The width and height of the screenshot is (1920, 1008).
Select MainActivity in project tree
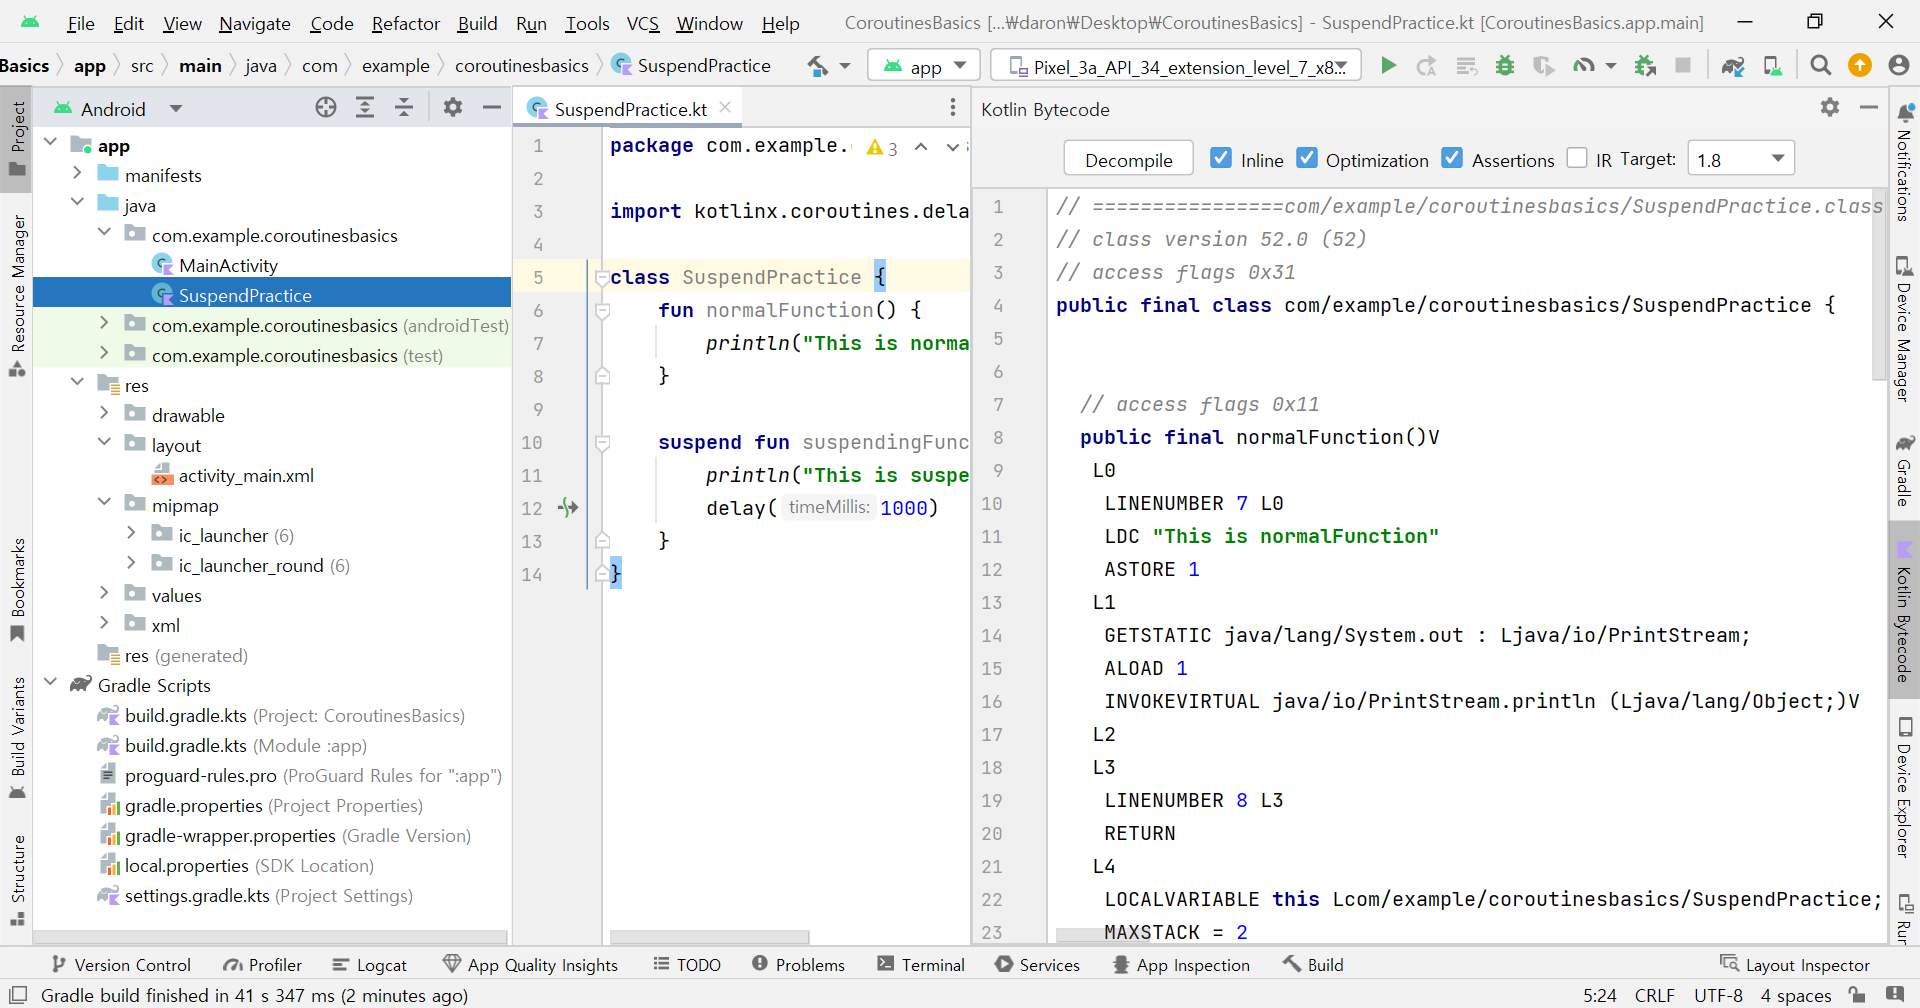[228, 265]
